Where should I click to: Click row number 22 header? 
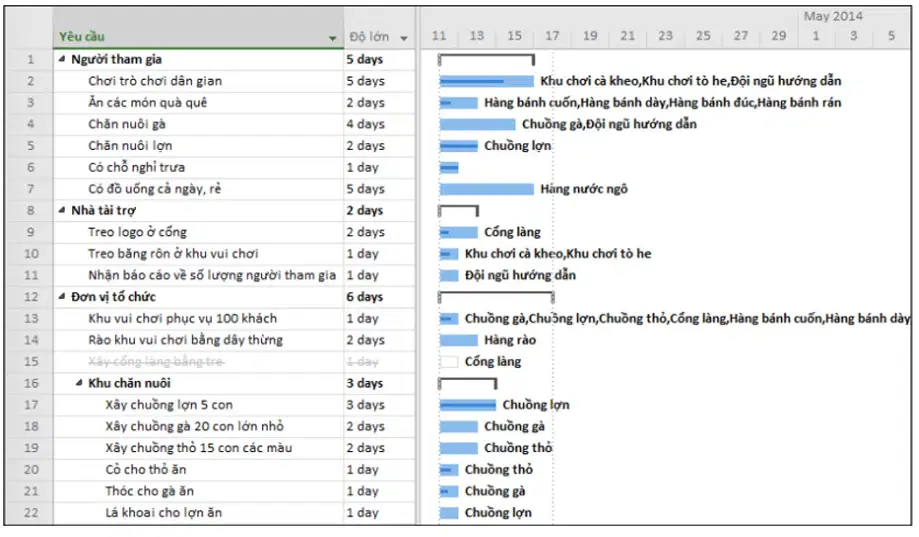point(30,513)
